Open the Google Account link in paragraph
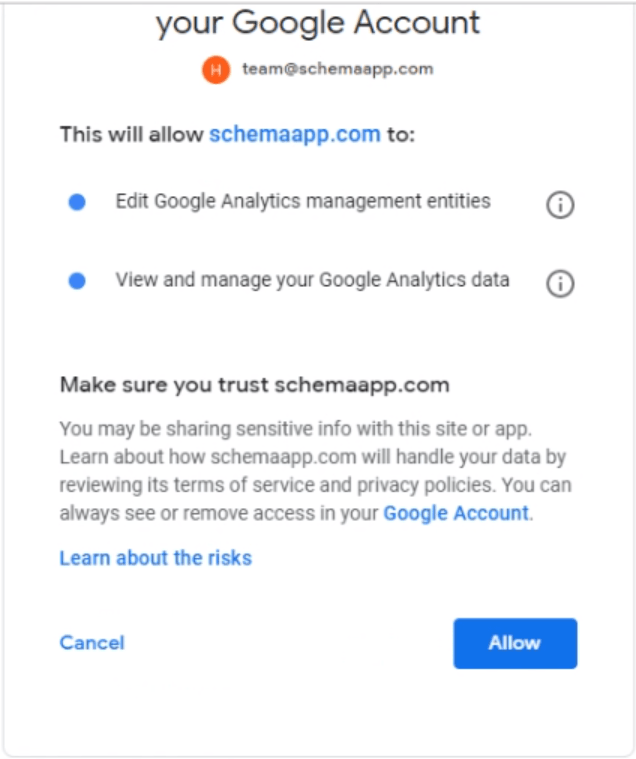The height and width of the screenshot is (759, 636). [x=456, y=513]
